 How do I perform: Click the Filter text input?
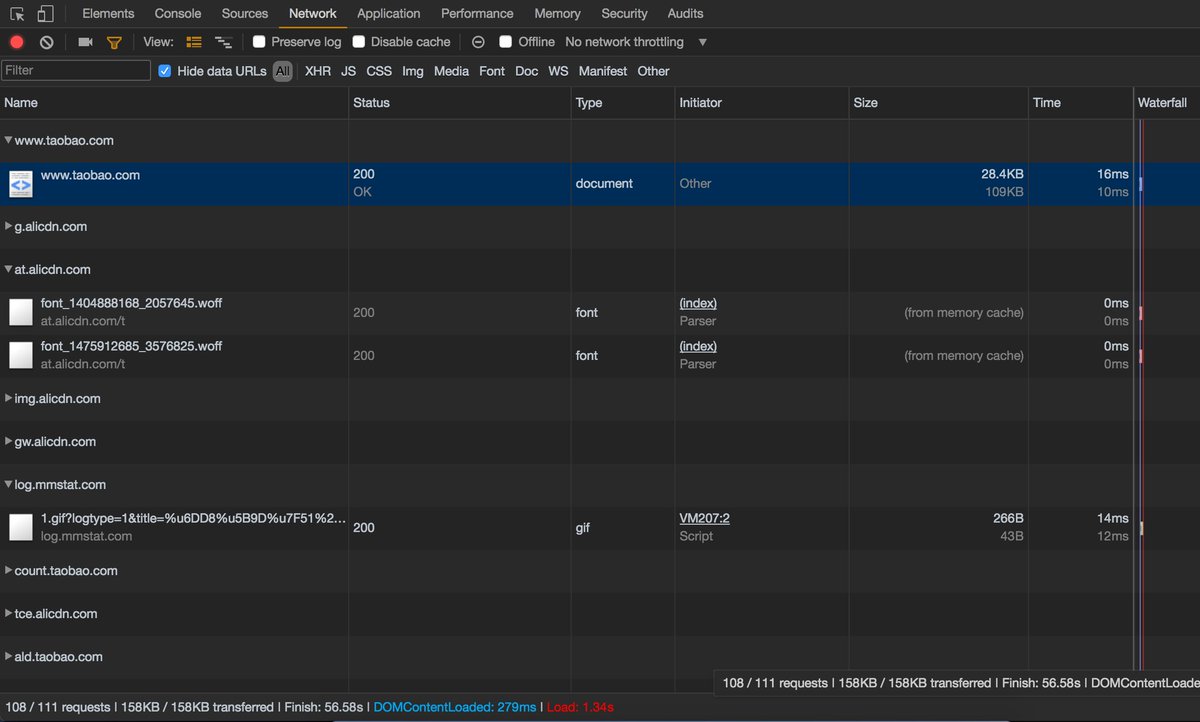76,71
